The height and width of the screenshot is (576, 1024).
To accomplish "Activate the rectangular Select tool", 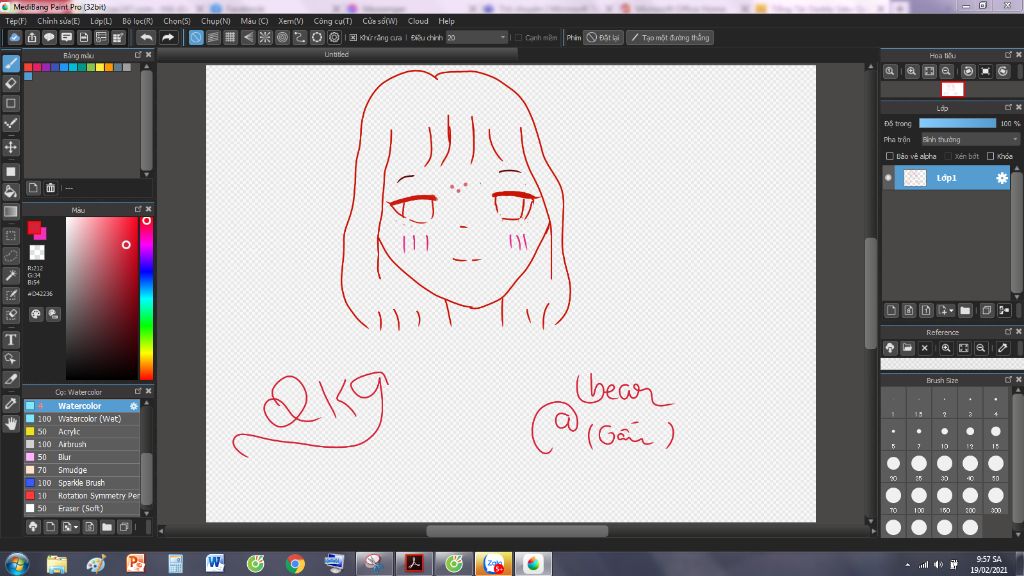I will coord(11,236).
